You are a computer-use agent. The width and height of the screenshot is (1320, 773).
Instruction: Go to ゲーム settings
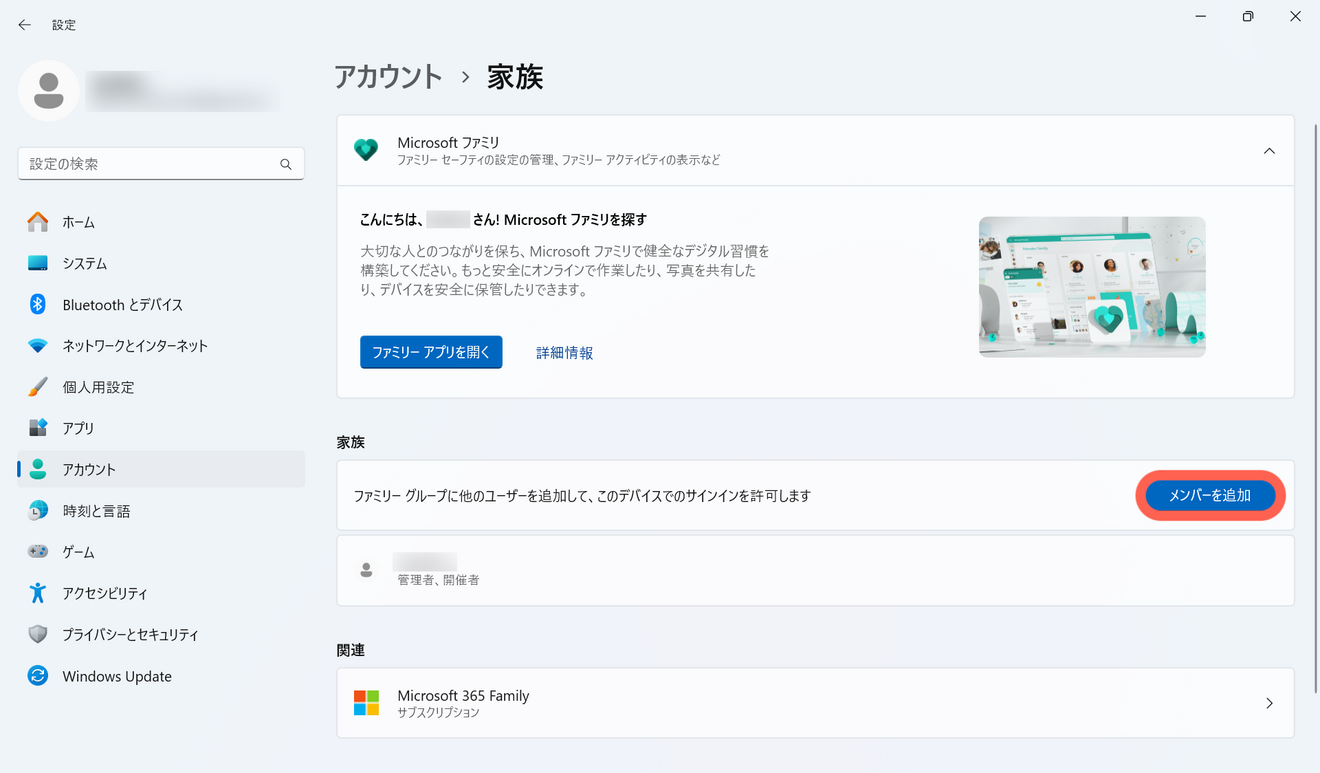161,552
